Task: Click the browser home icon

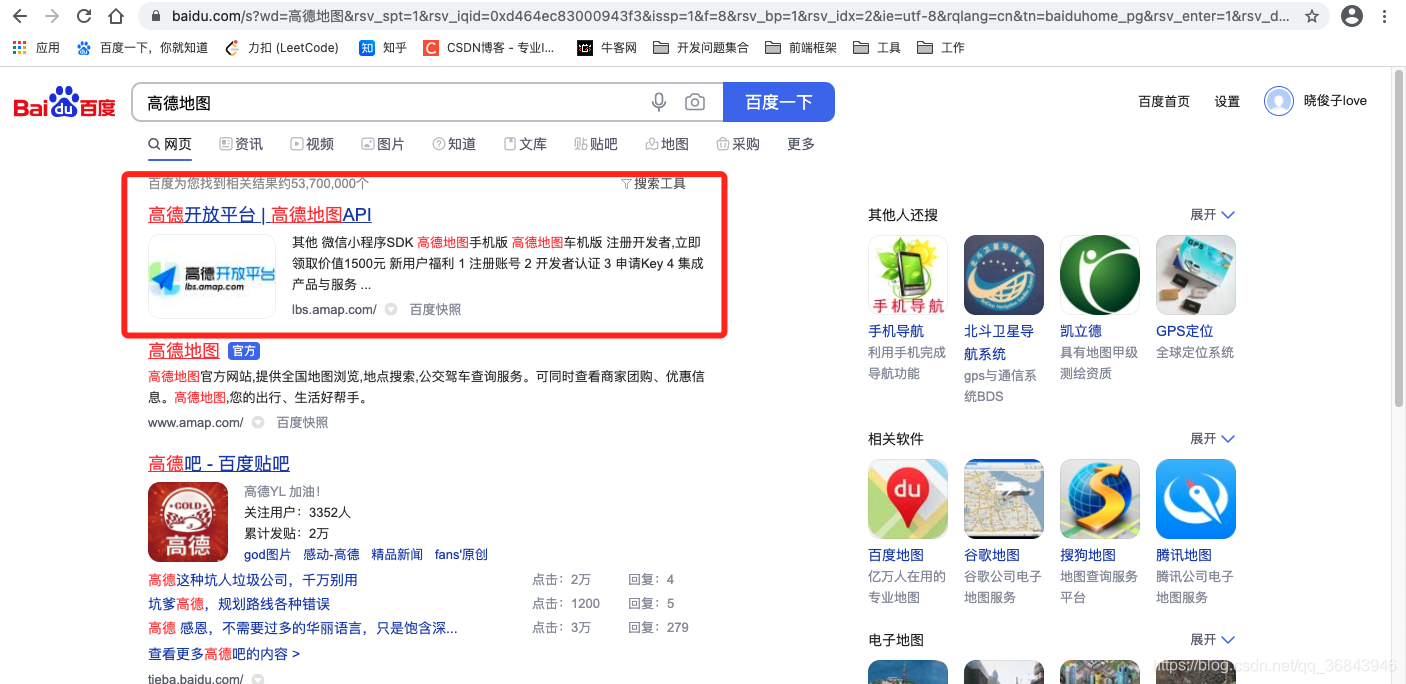Action: [x=114, y=16]
